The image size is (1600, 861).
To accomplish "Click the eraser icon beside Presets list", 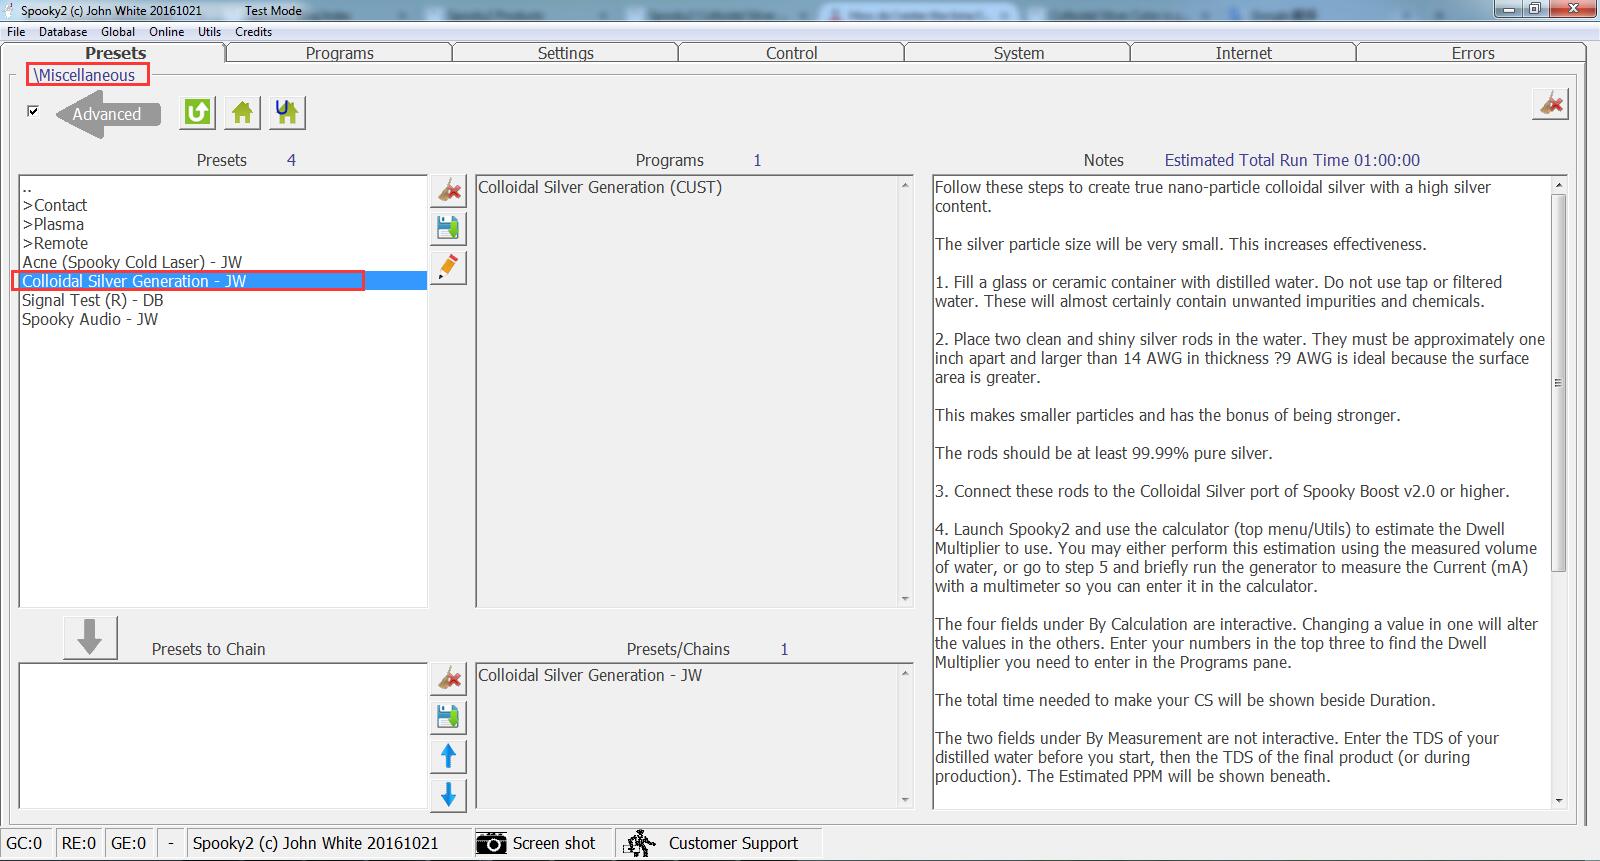I will click(x=448, y=190).
